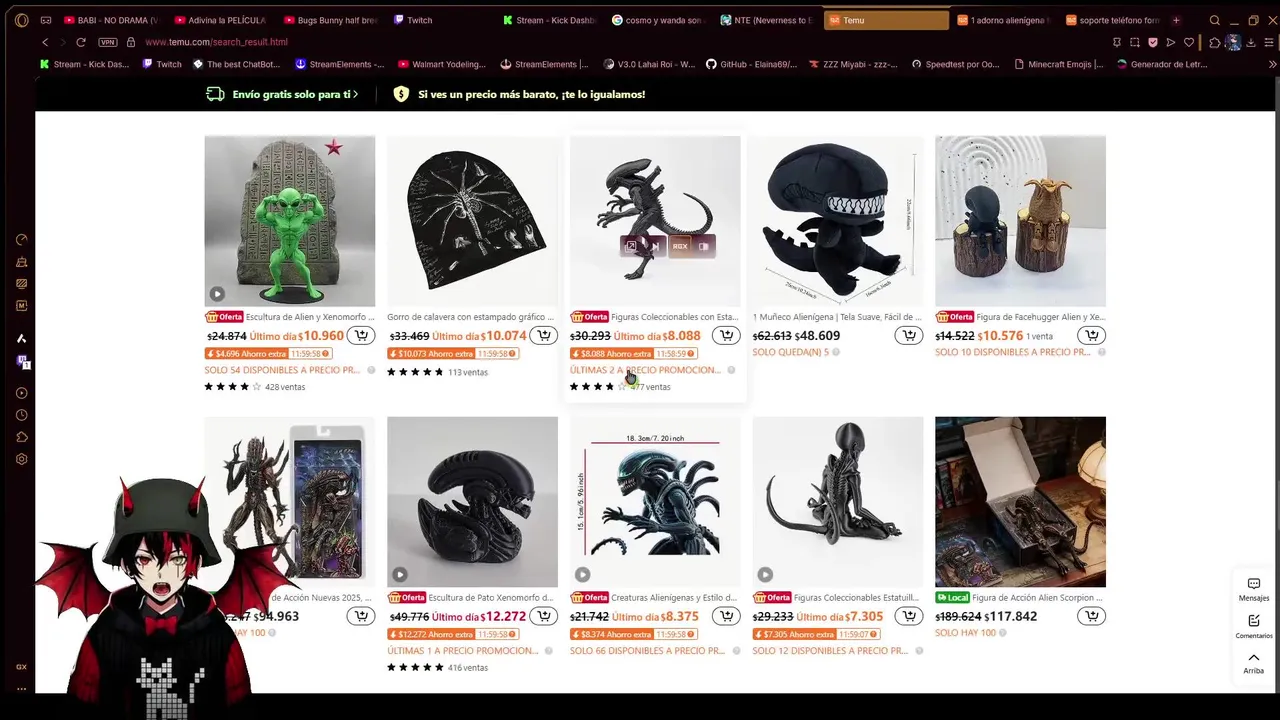Image resolution: width=1280 pixels, height=720 pixels.
Task: Open the Scorpion Alien action figure thumbnail
Action: pyautogui.click(x=1020, y=502)
